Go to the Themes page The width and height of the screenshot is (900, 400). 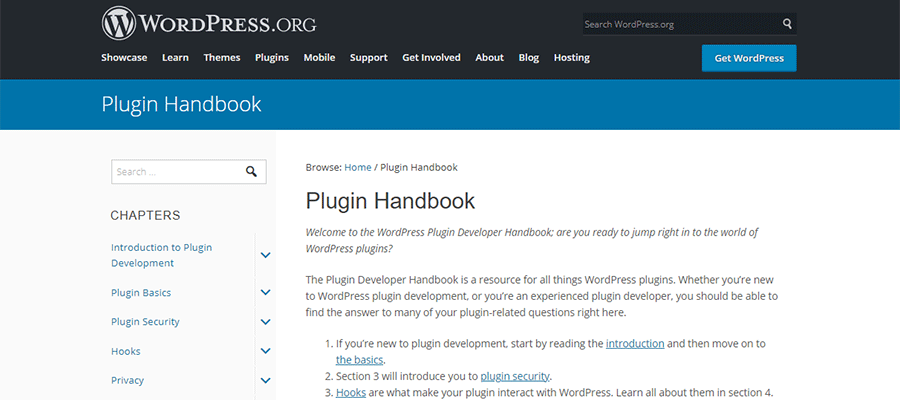click(x=221, y=58)
